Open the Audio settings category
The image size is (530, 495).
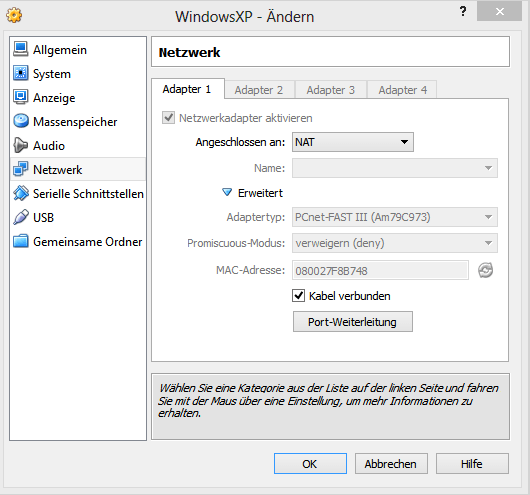(78, 145)
